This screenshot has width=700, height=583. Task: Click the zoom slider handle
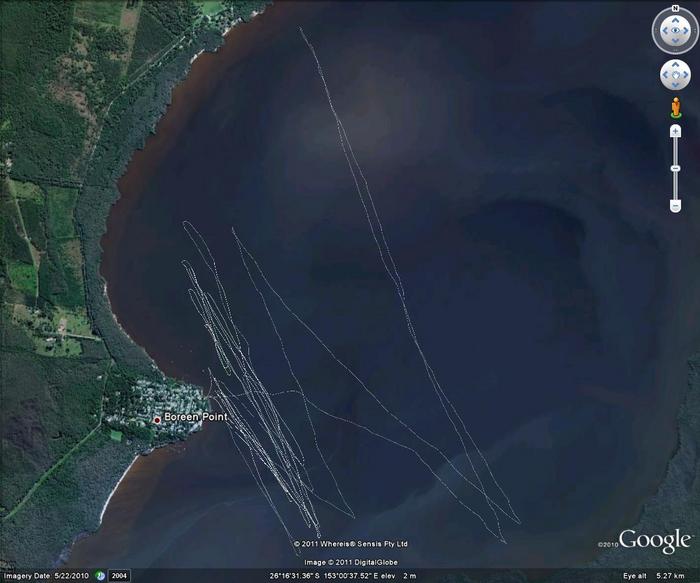click(675, 166)
